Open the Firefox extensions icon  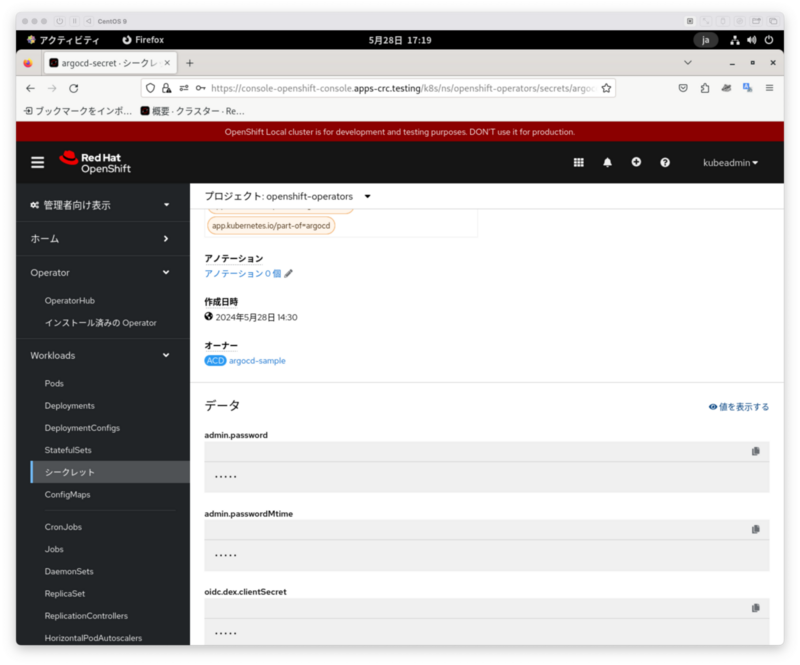(x=705, y=88)
